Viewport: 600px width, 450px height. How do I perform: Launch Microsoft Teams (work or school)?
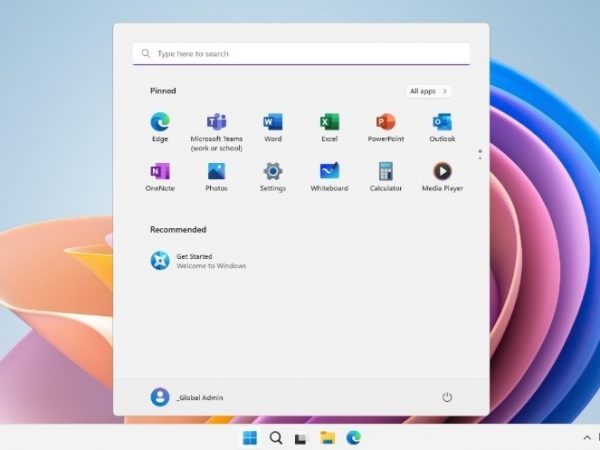pos(217,132)
